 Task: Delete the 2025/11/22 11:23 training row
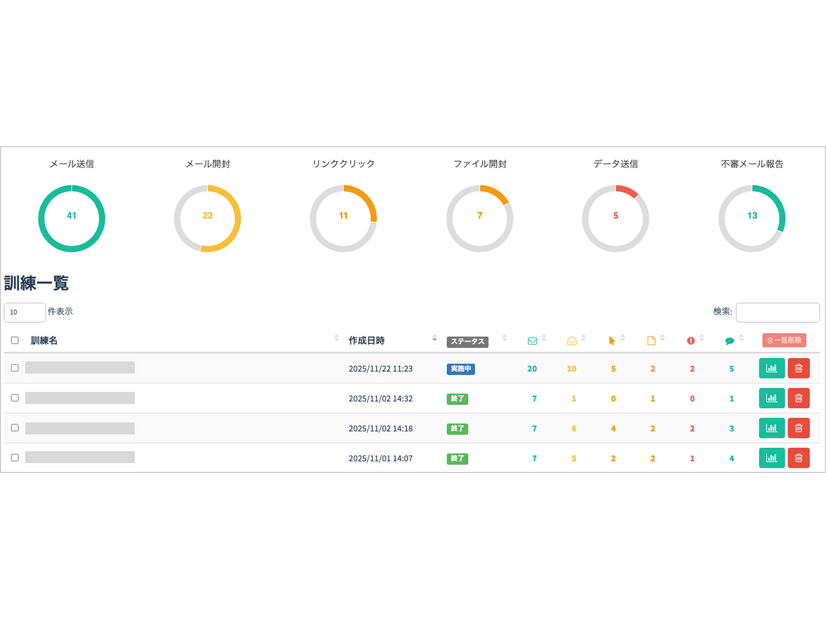point(798,368)
